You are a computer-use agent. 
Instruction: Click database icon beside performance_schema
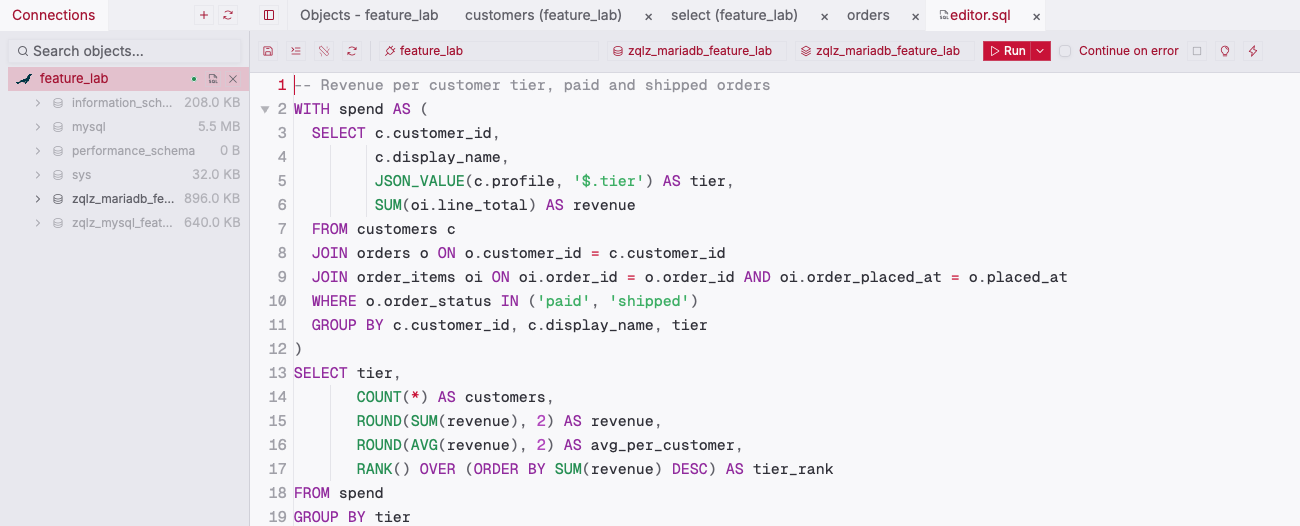57,151
